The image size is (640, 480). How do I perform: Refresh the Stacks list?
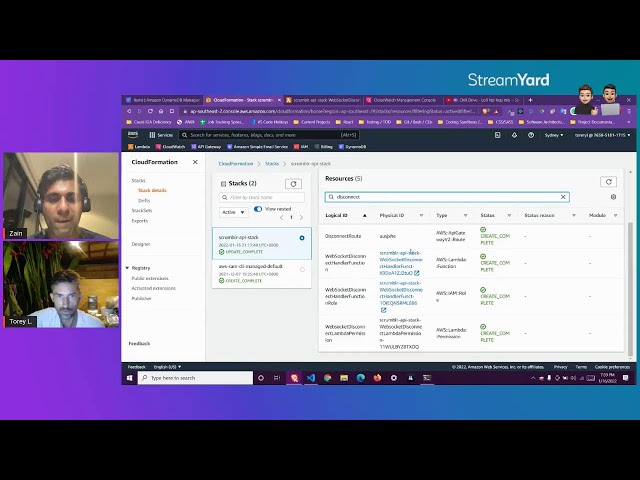[293, 184]
